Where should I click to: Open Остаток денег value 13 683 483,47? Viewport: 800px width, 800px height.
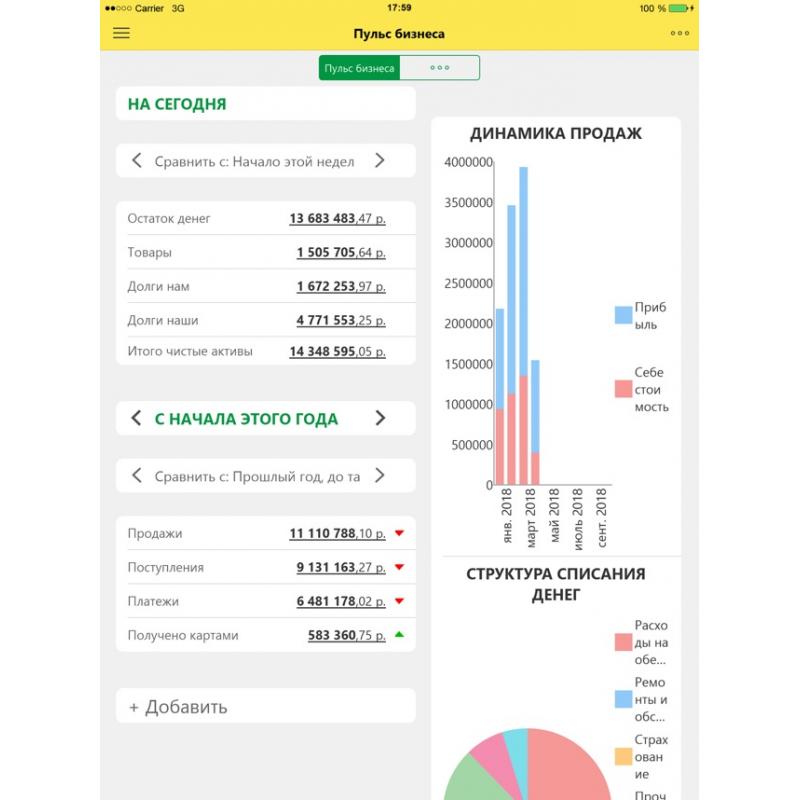tap(337, 218)
